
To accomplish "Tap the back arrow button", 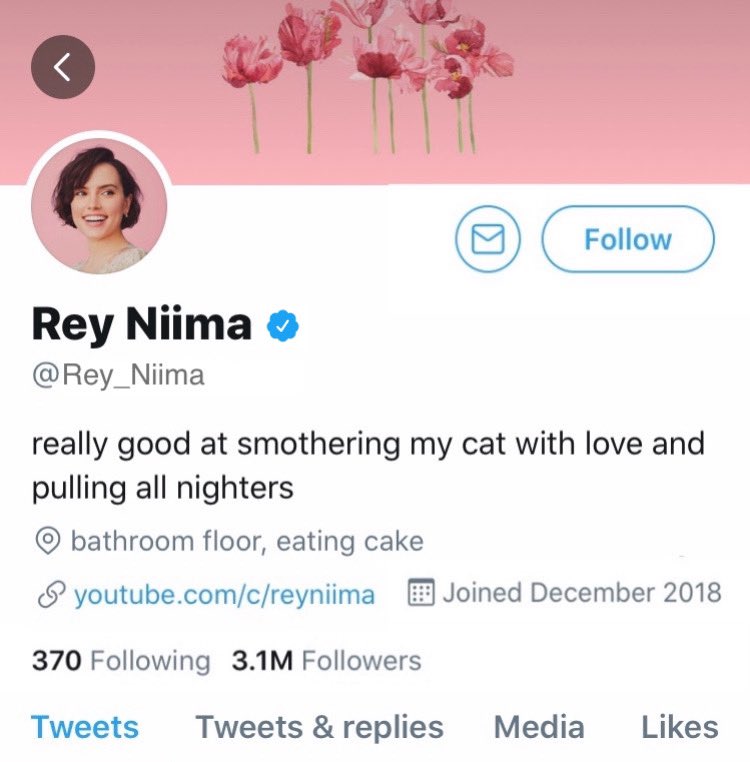I will (63, 67).
